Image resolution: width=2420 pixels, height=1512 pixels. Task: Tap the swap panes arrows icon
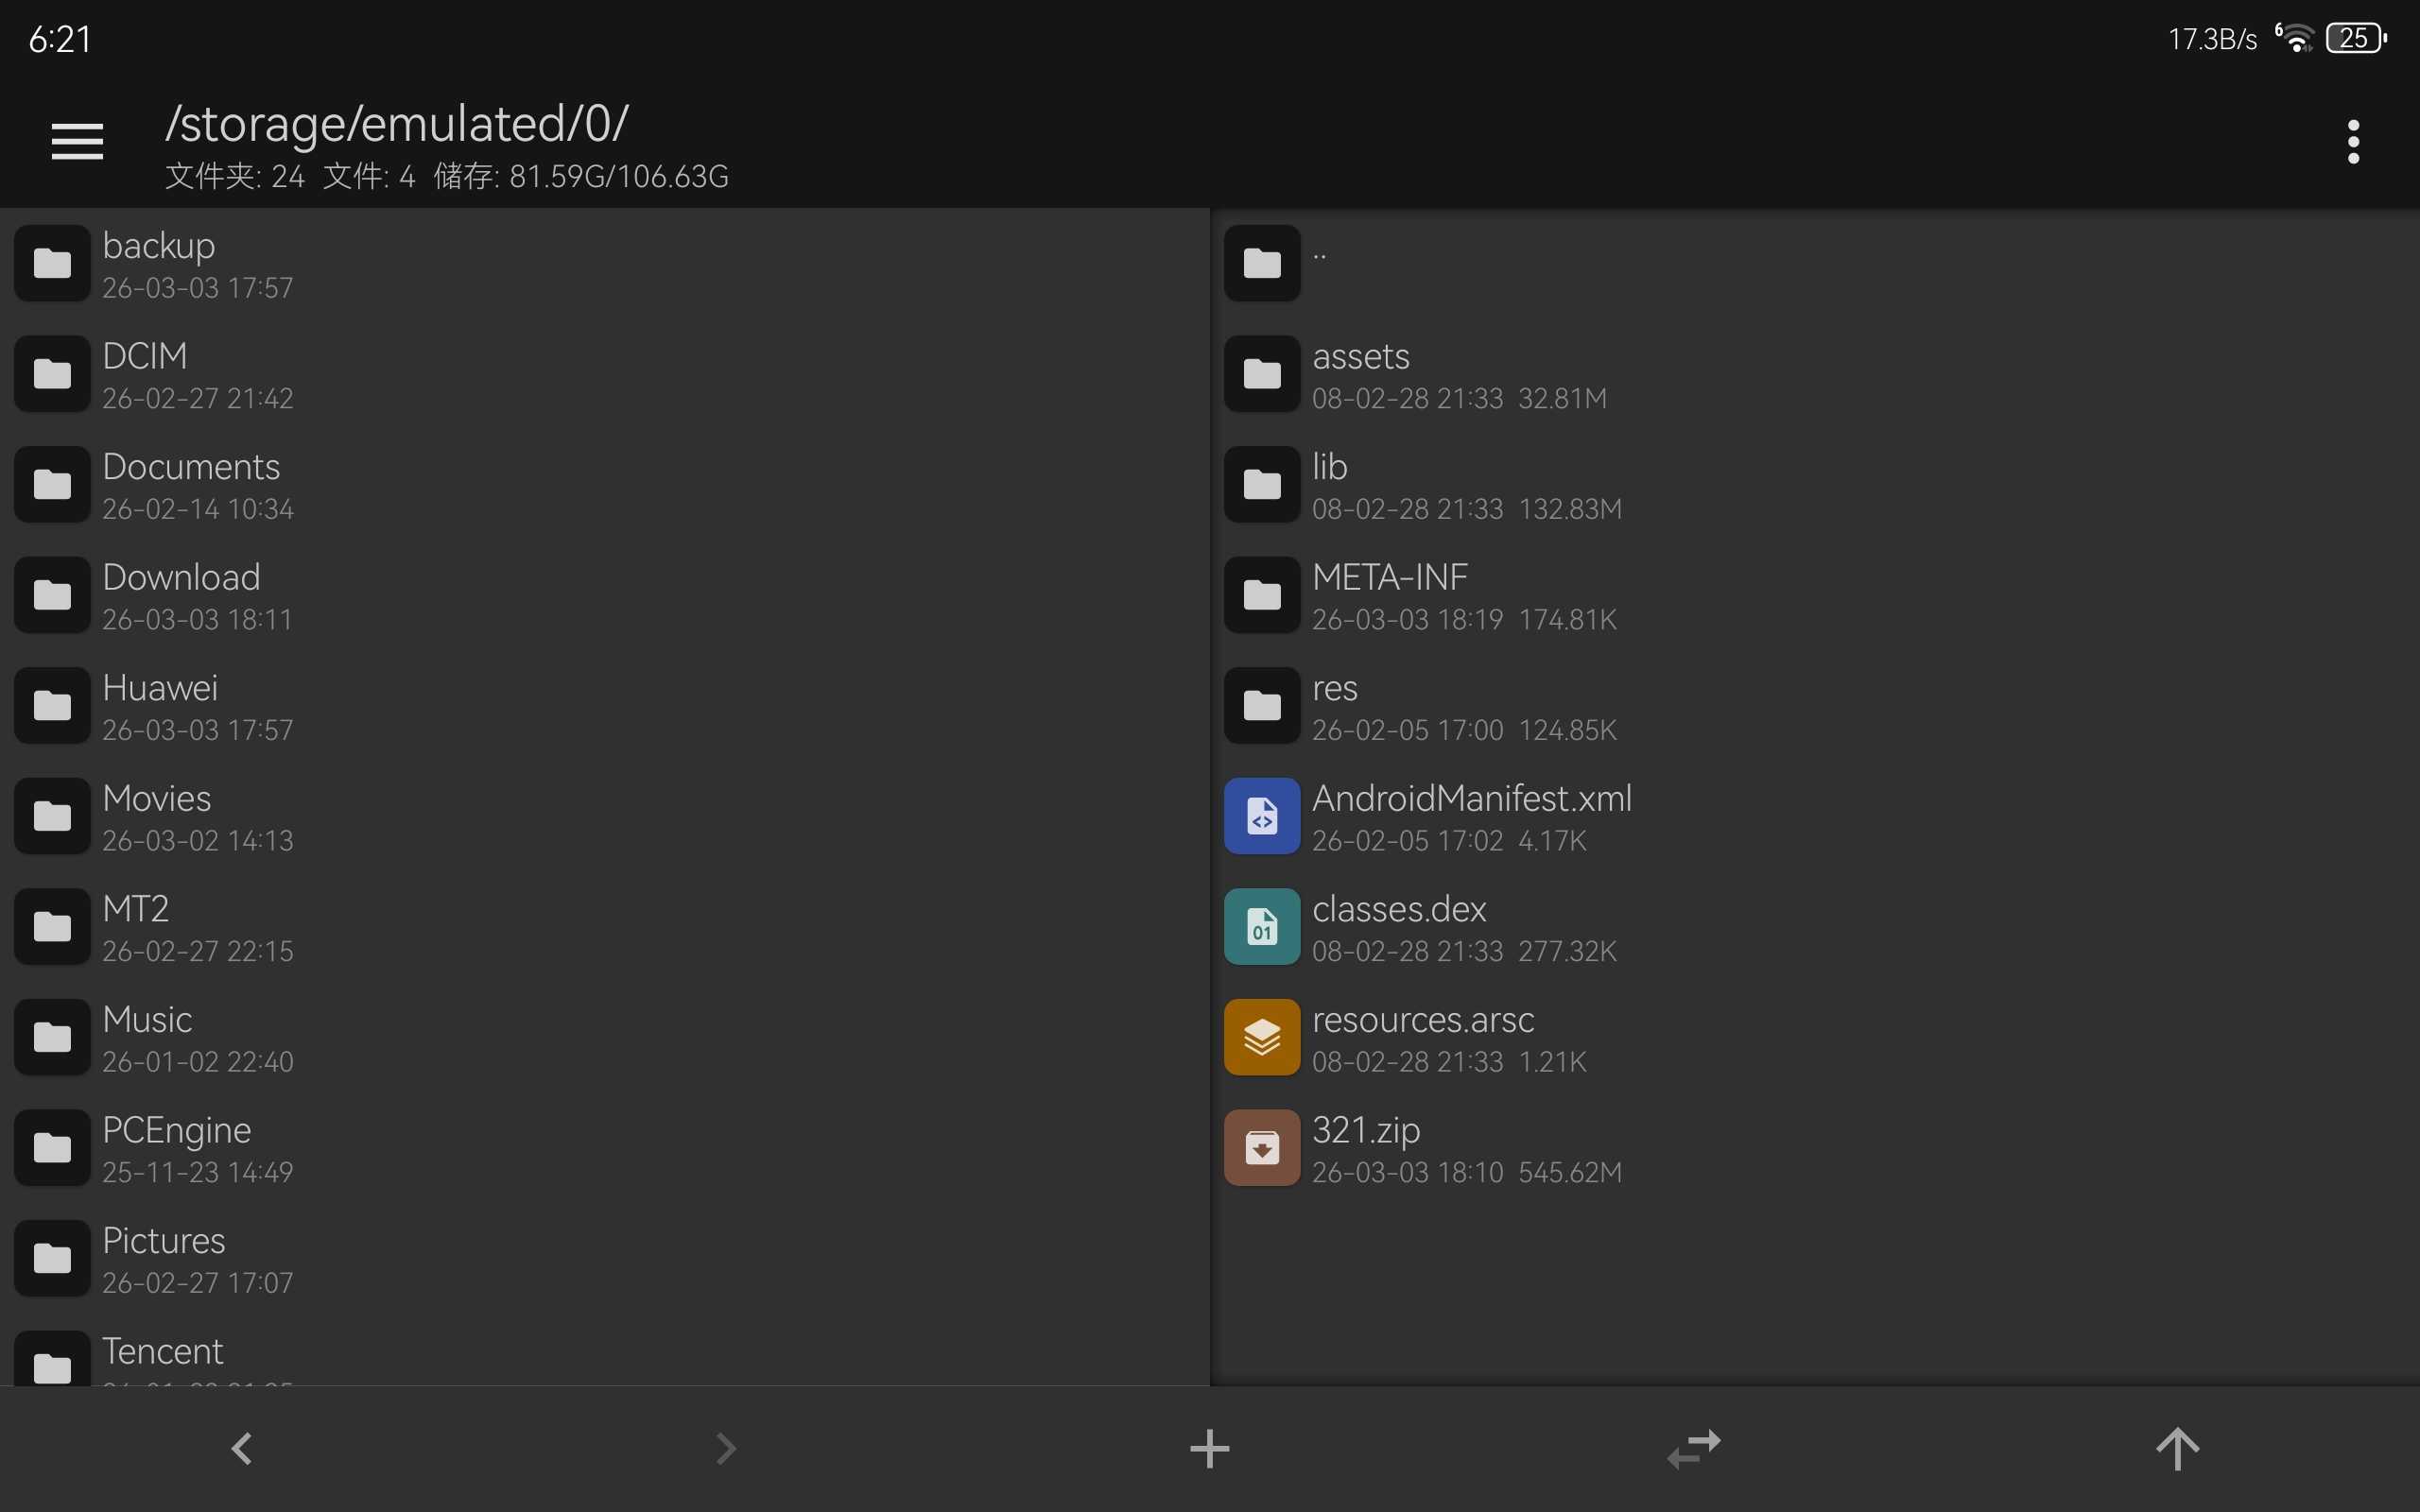1694,1448
